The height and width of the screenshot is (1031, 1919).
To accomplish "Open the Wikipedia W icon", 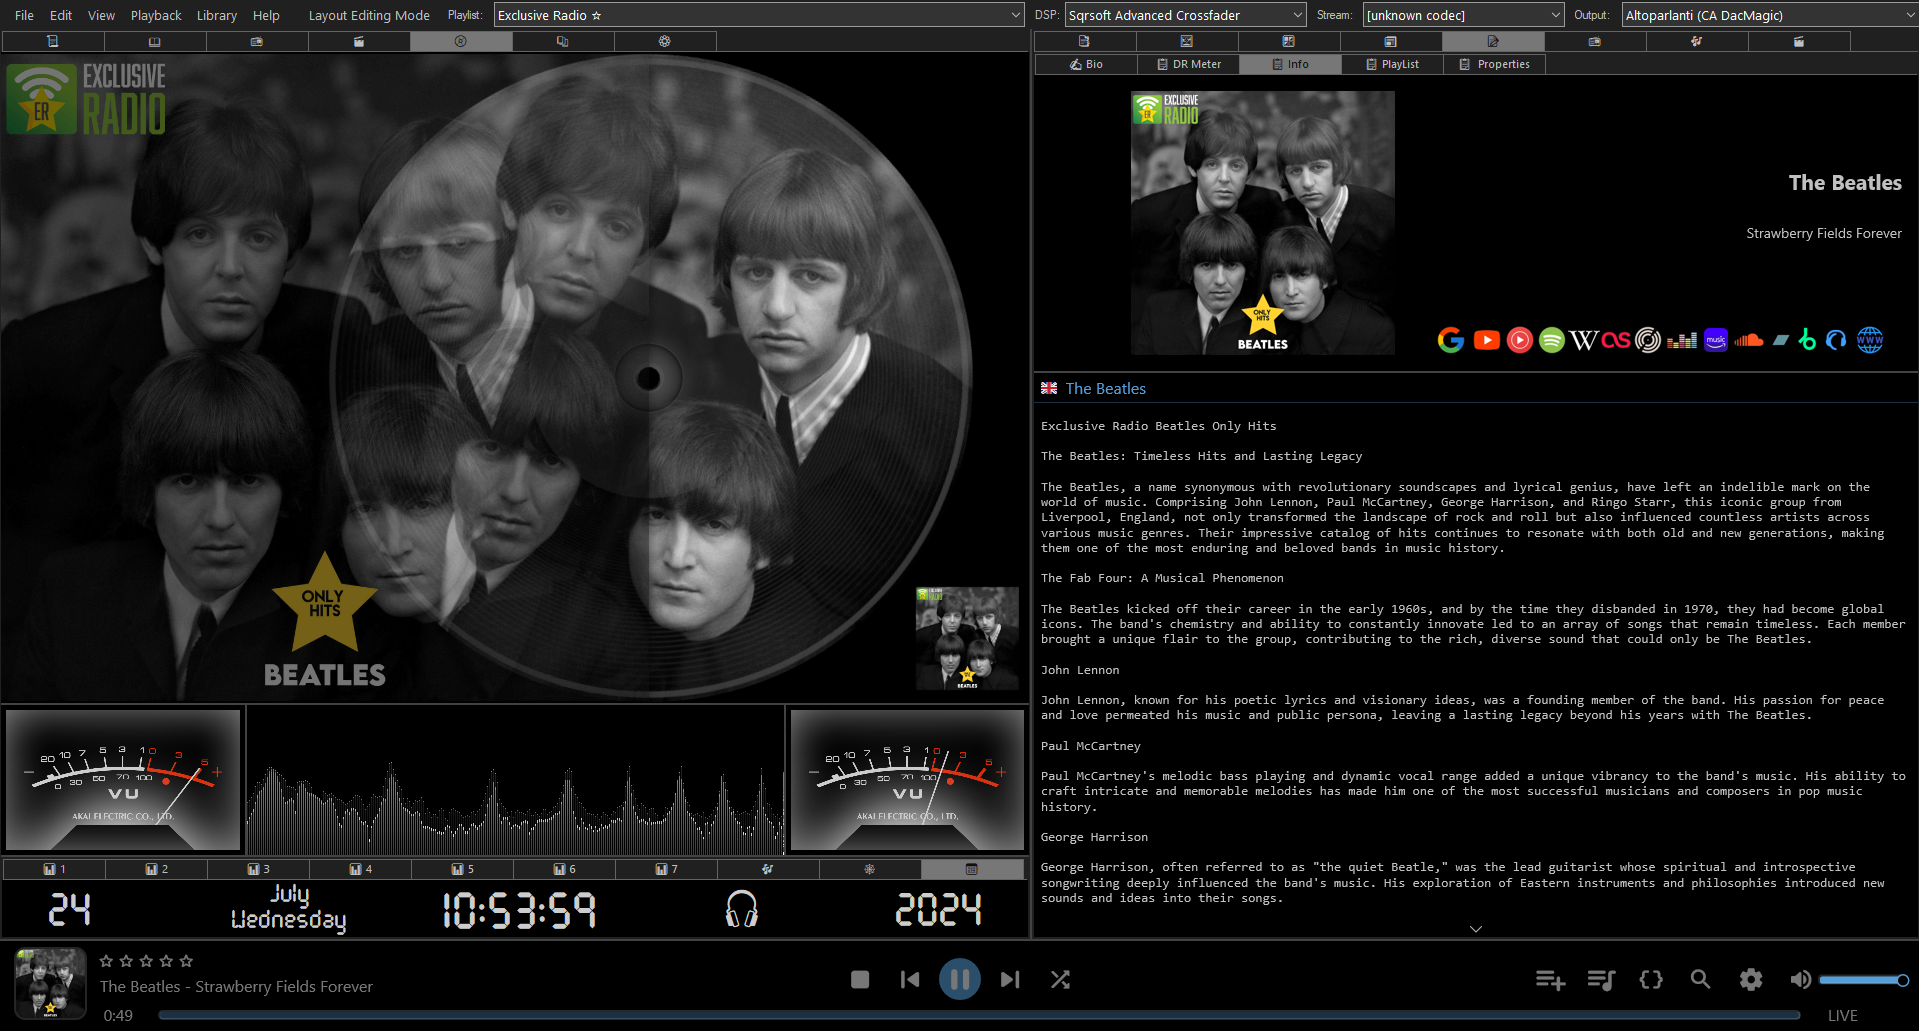I will pos(1583,340).
